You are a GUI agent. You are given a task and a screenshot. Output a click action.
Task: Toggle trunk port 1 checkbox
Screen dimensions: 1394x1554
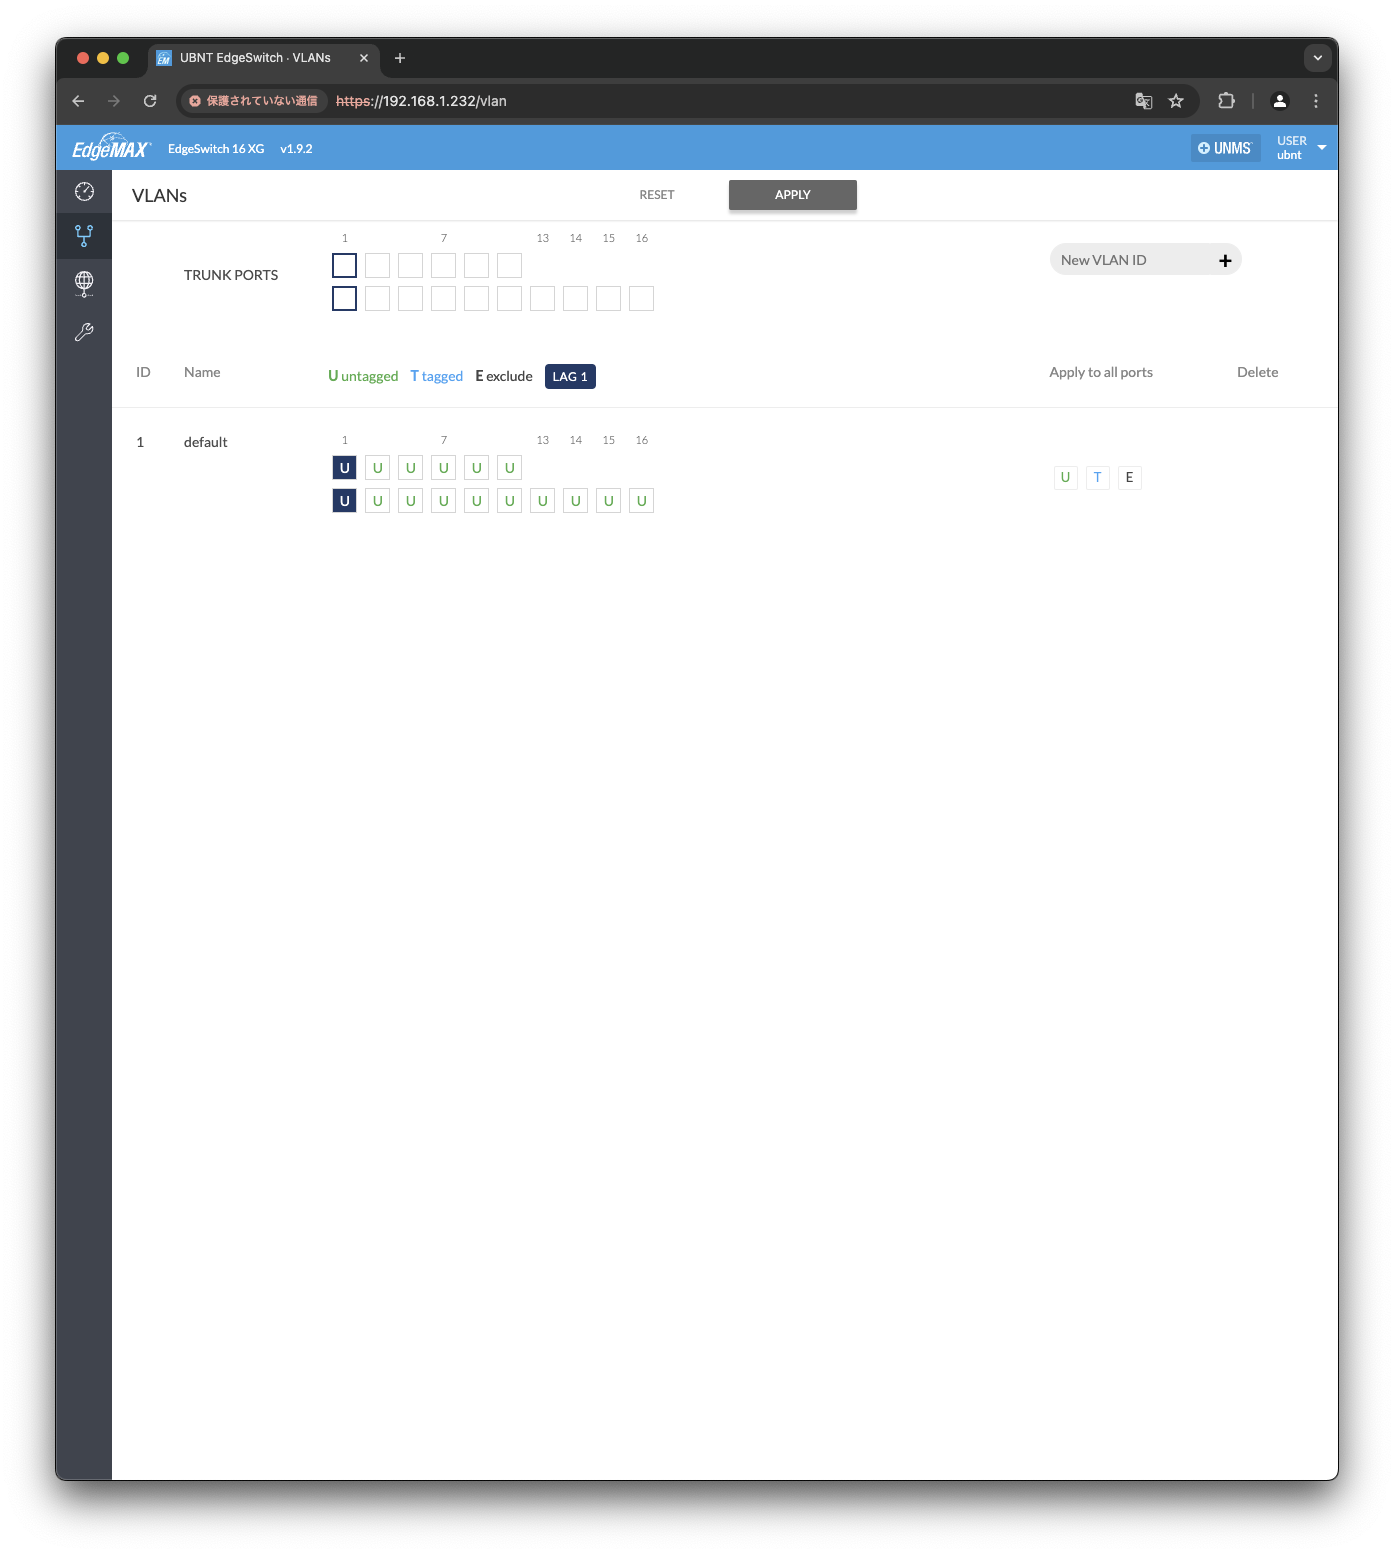[344, 266]
